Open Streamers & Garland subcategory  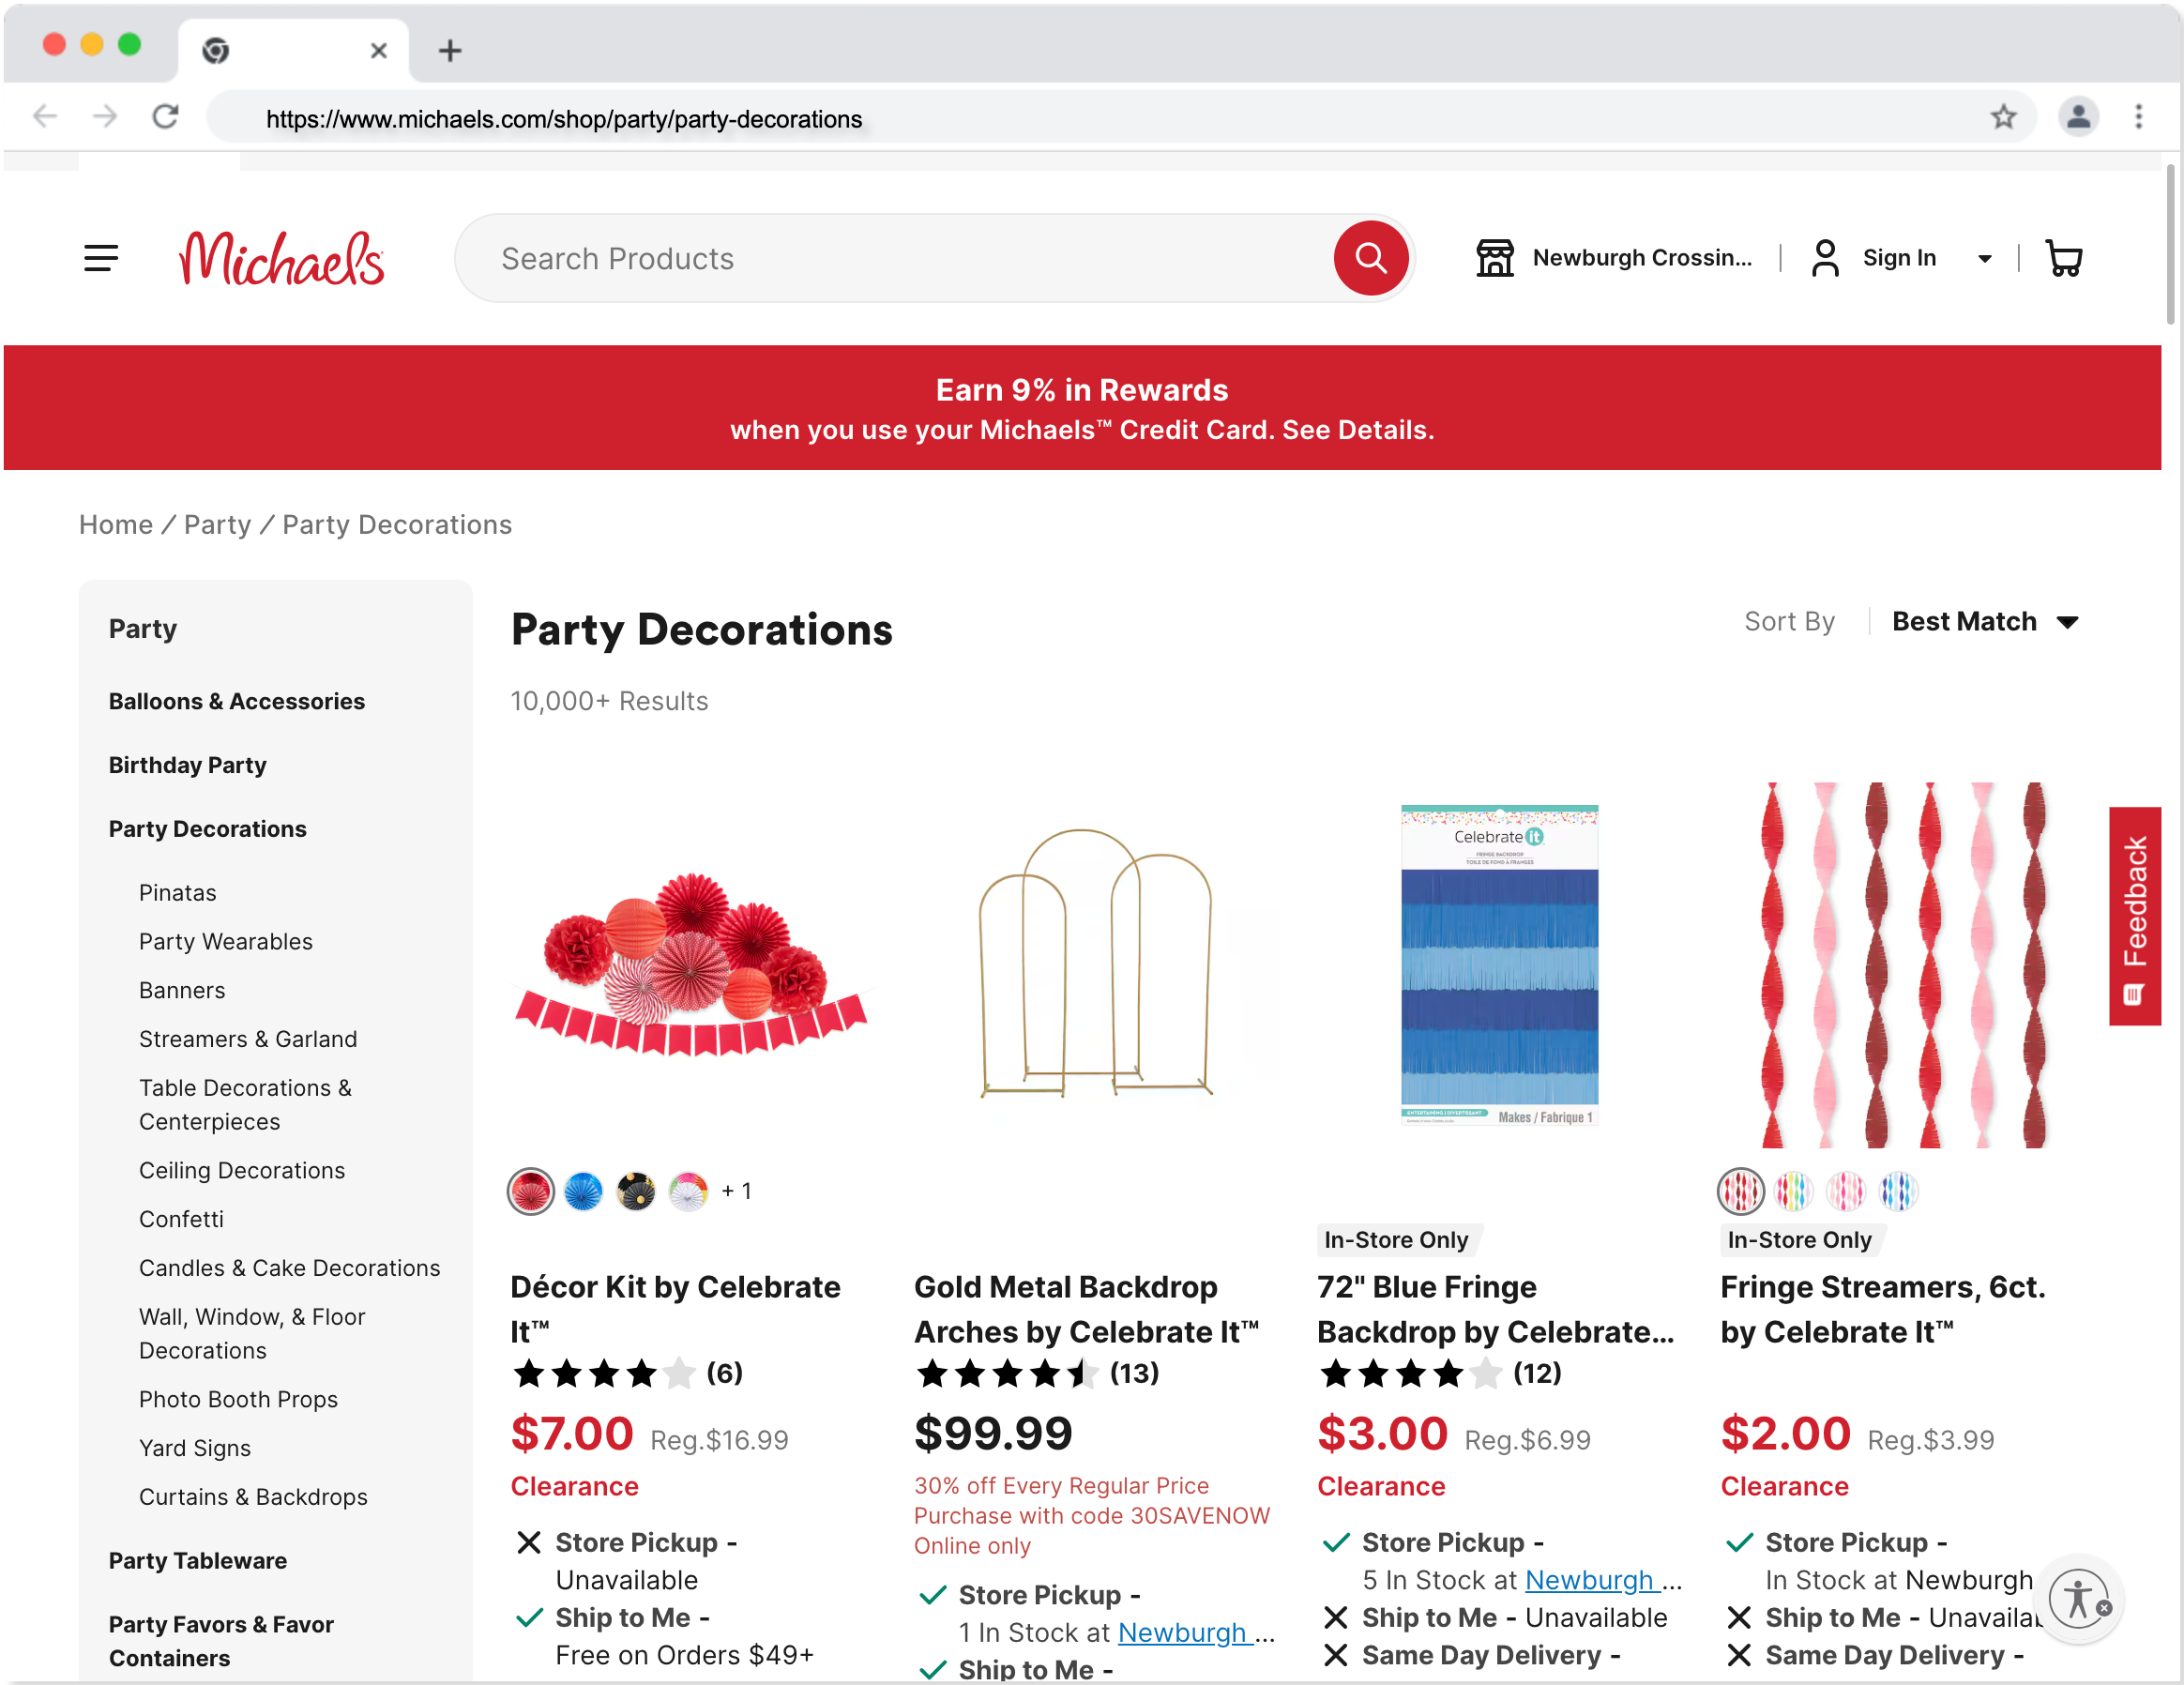[x=248, y=1039]
